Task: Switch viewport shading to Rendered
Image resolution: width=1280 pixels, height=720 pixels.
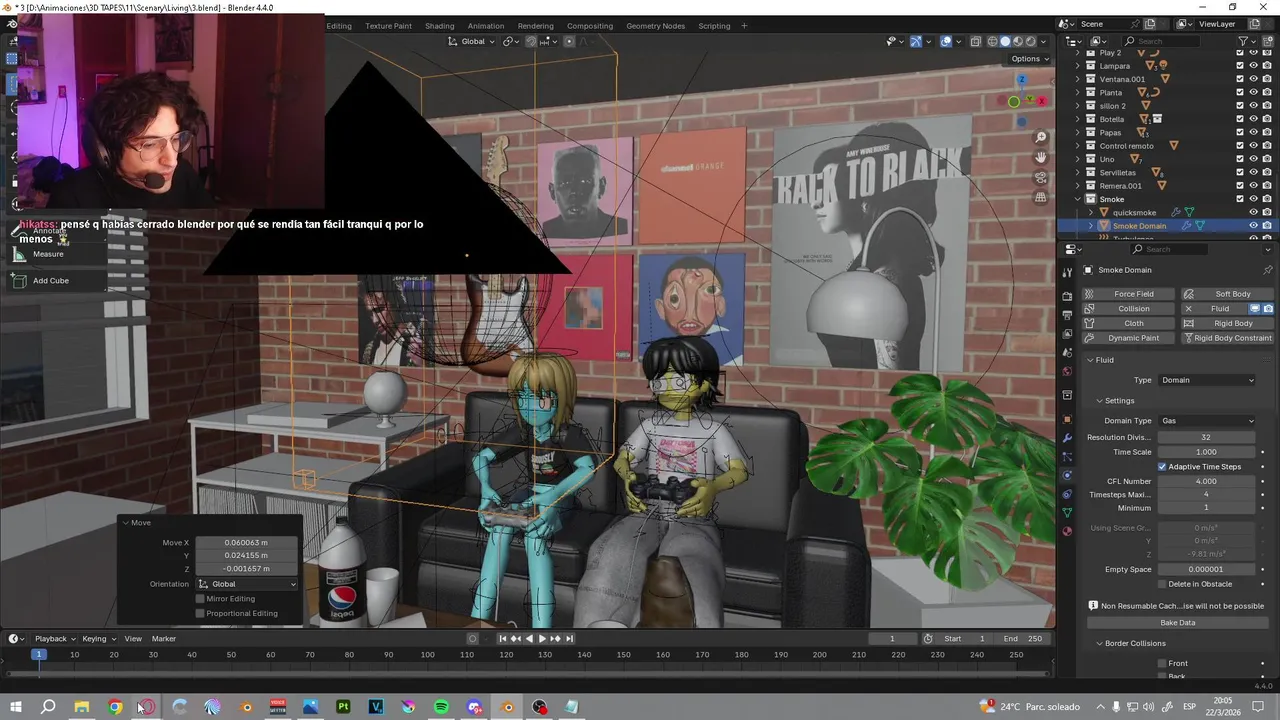Action: pyautogui.click(x=1030, y=41)
